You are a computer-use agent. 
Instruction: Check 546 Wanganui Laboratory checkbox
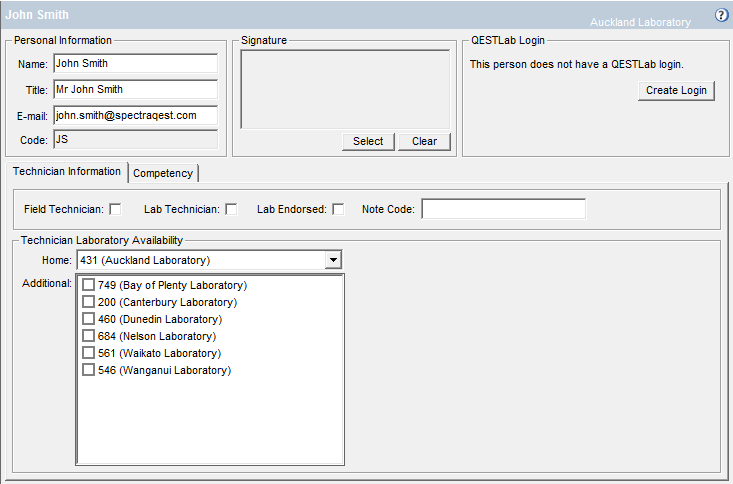click(x=88, y=370)
